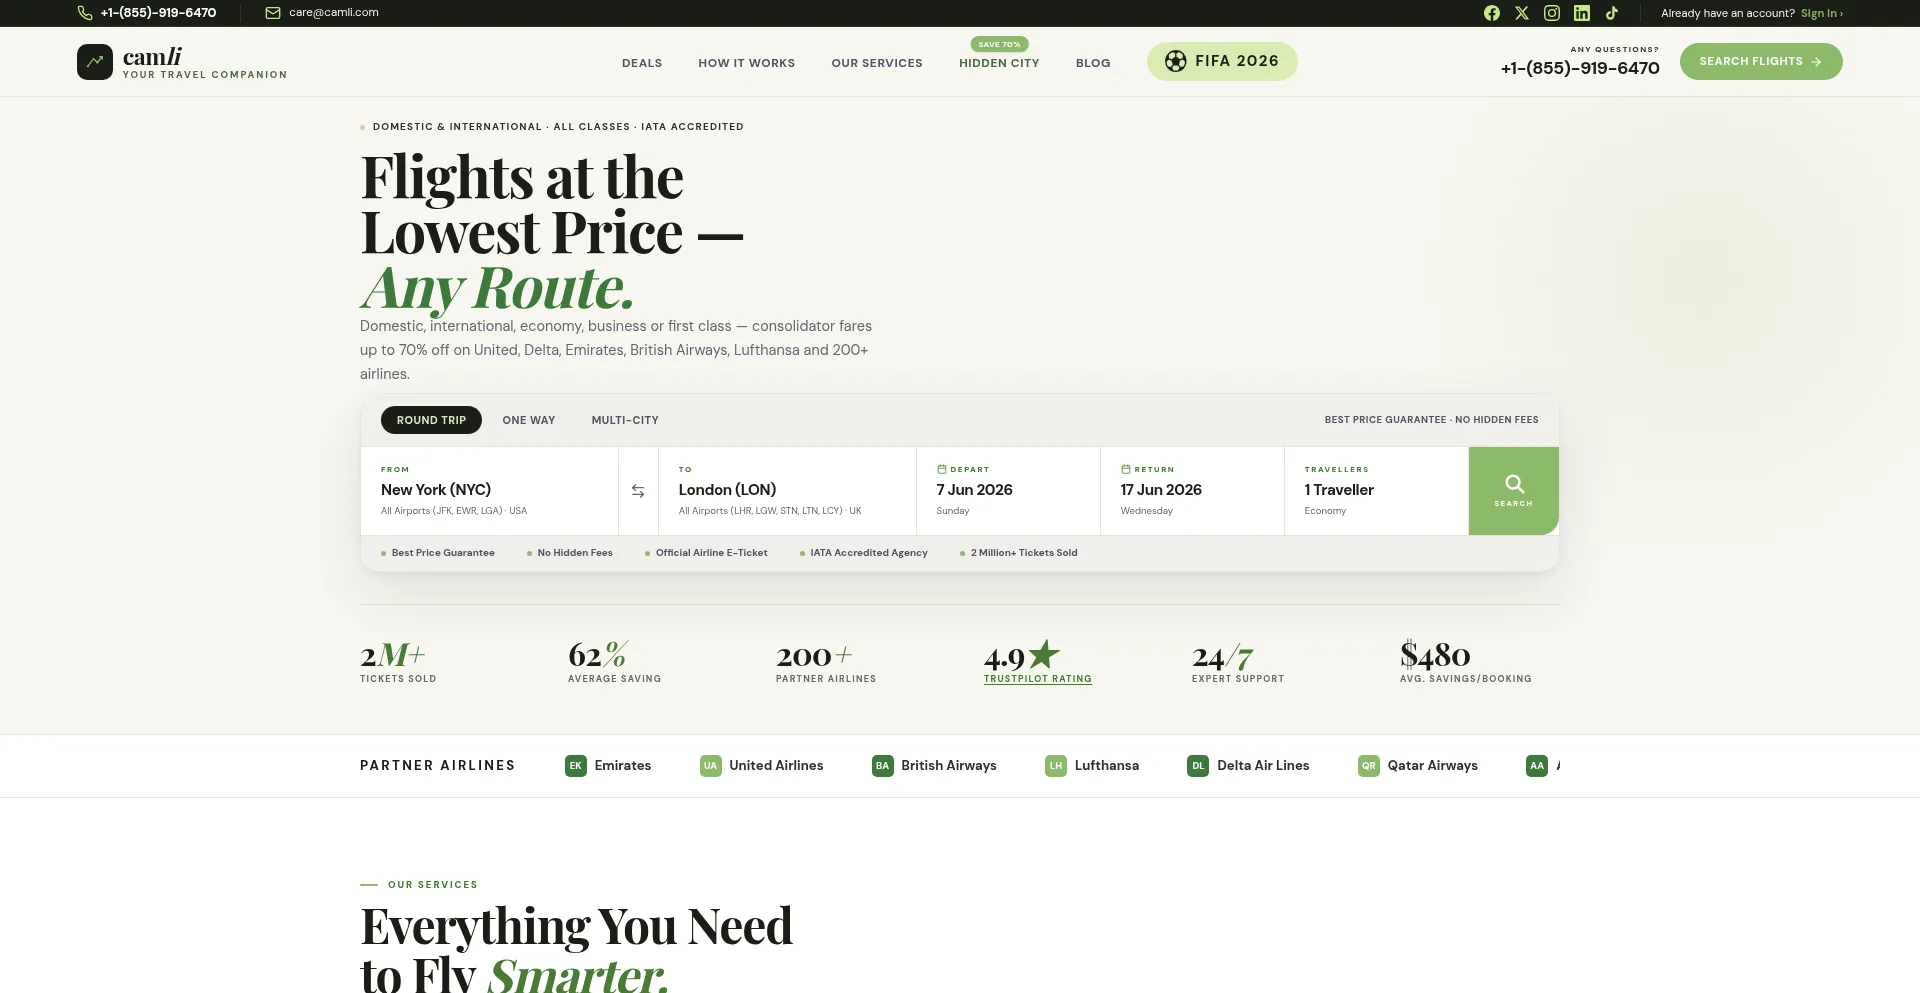Click the soccer ball icon in FIFA 2026
The image size is (1920, 993).
click(1176, 61)
